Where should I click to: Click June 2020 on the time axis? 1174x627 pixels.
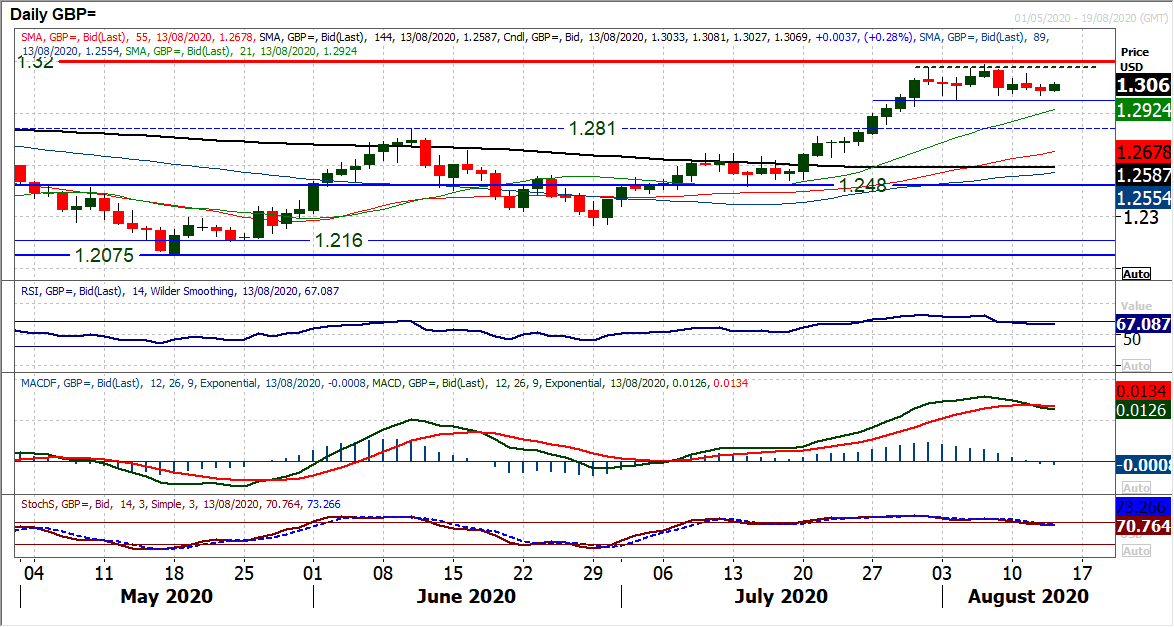pos(466,596)
